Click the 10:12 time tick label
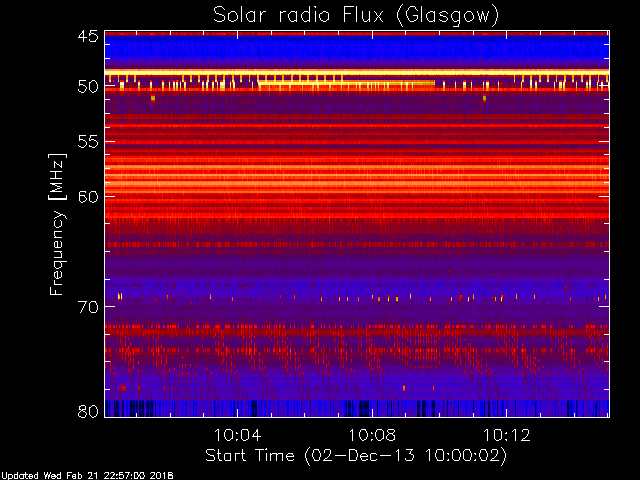This screenshot has width=640, height=480. click(x=506, y=435)
